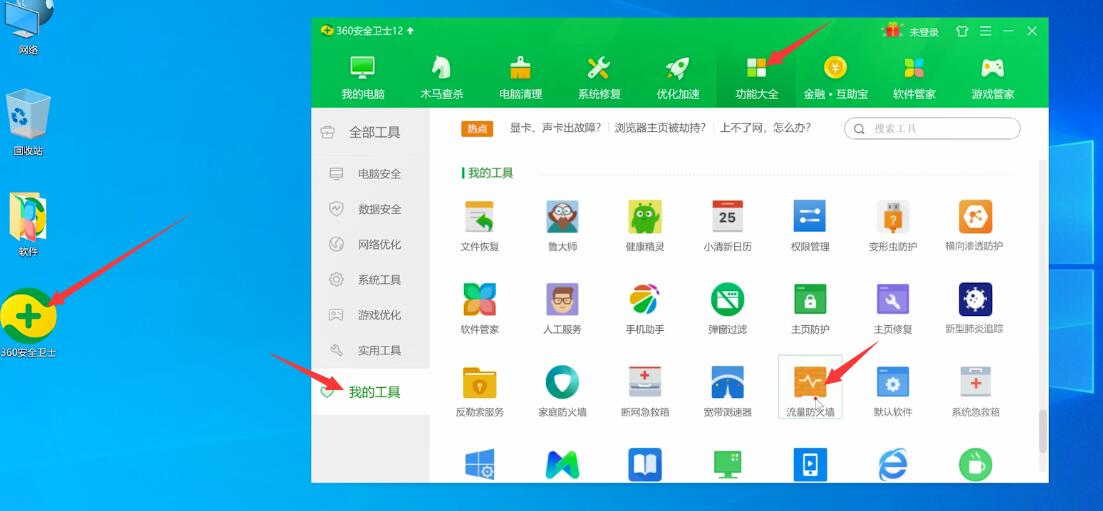Select 全部工具 in the sidebar
Image resolution: width=1103 pixels, height=511 pixels.
pyautogui.click(x=370, y=132)
